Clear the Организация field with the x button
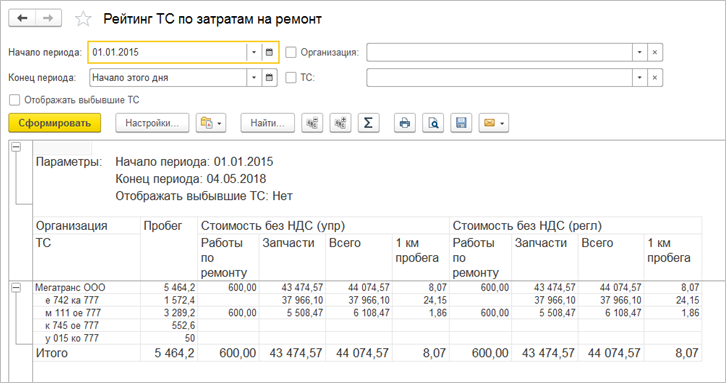This screenshot has width=726, height=383. pos(655,52)
